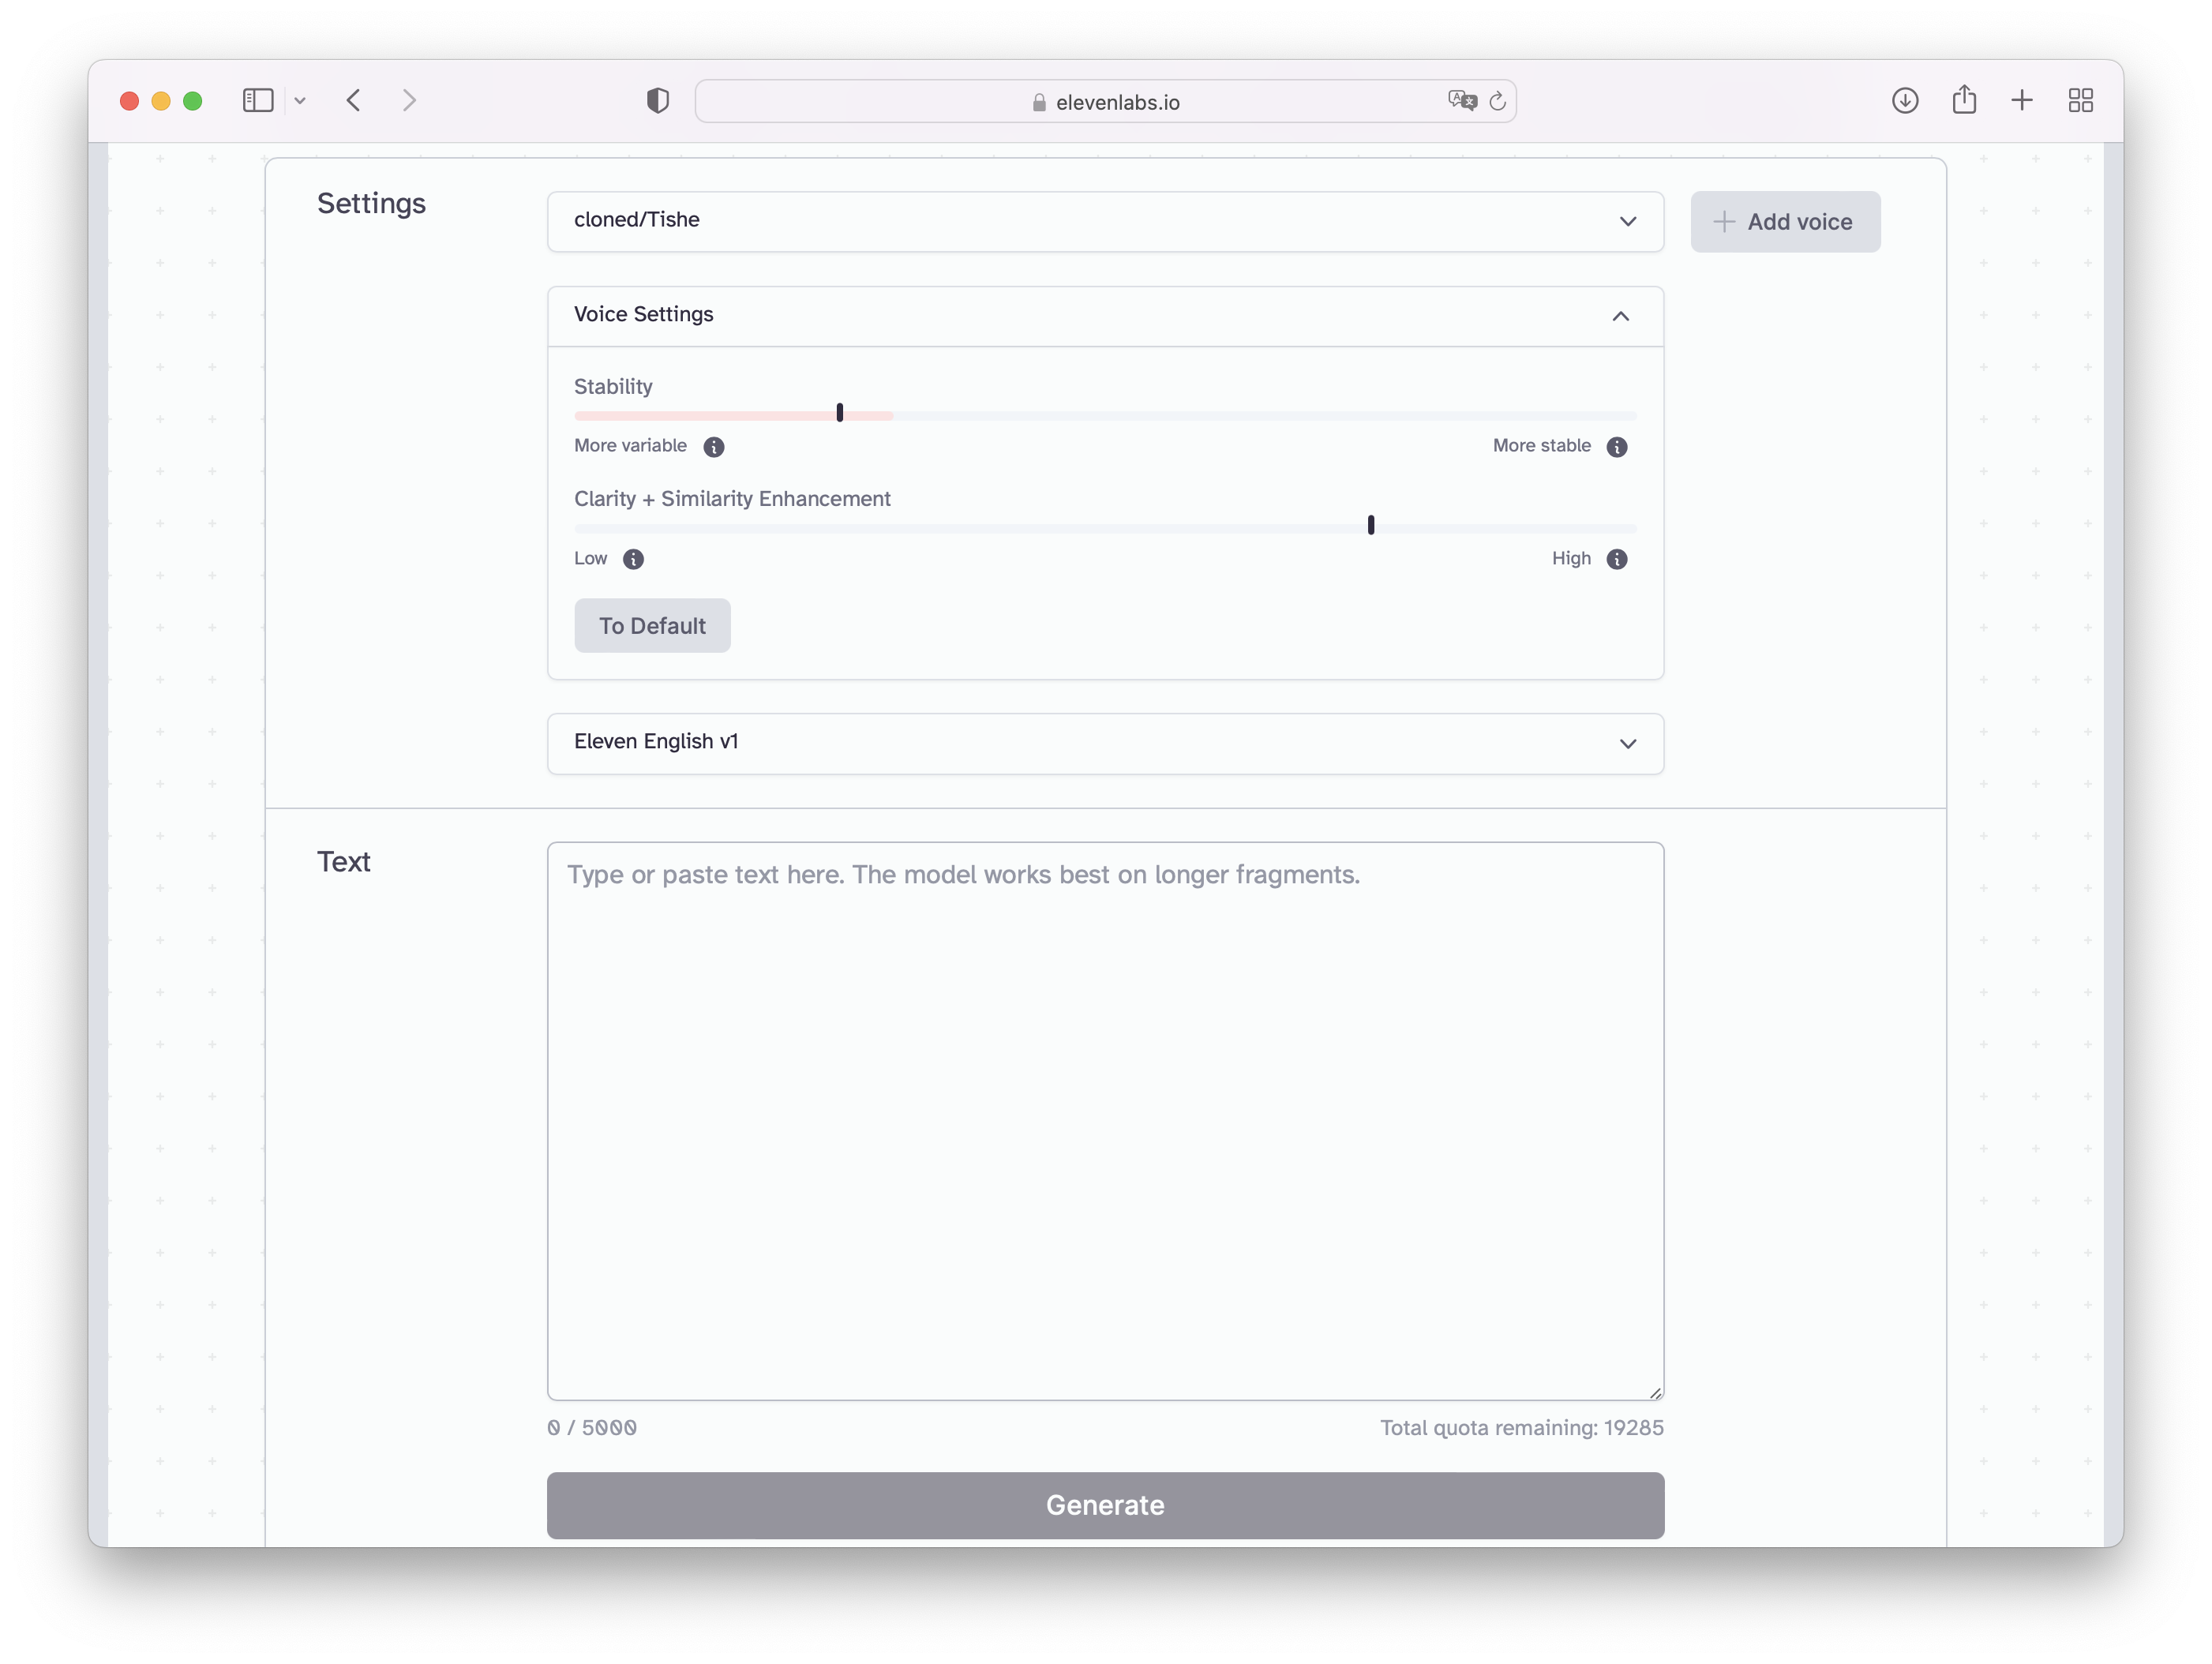Click the '0 / 5000' character counter
The image size is (2212, 1664).
592,1428
